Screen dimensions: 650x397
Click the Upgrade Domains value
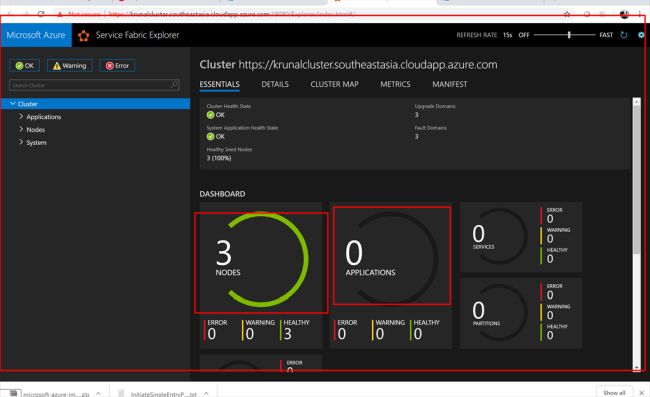[x=417, y=115]
